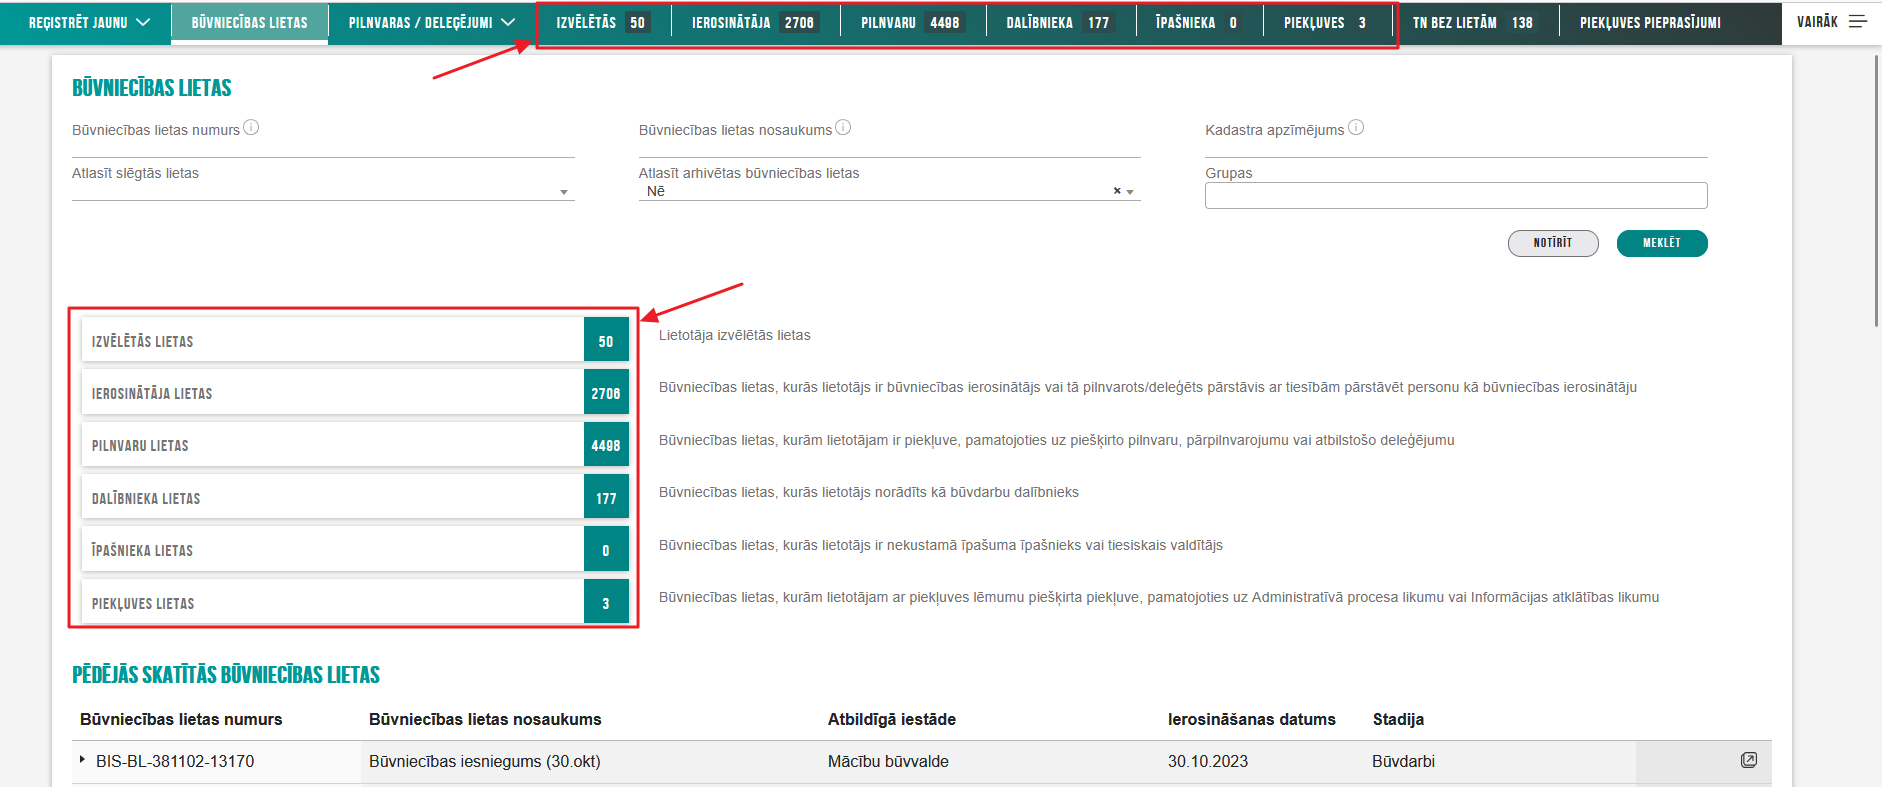Open info icon beside Būvniecības lietas numurs
Screen dimensions: 1882x787
point(251,127)
